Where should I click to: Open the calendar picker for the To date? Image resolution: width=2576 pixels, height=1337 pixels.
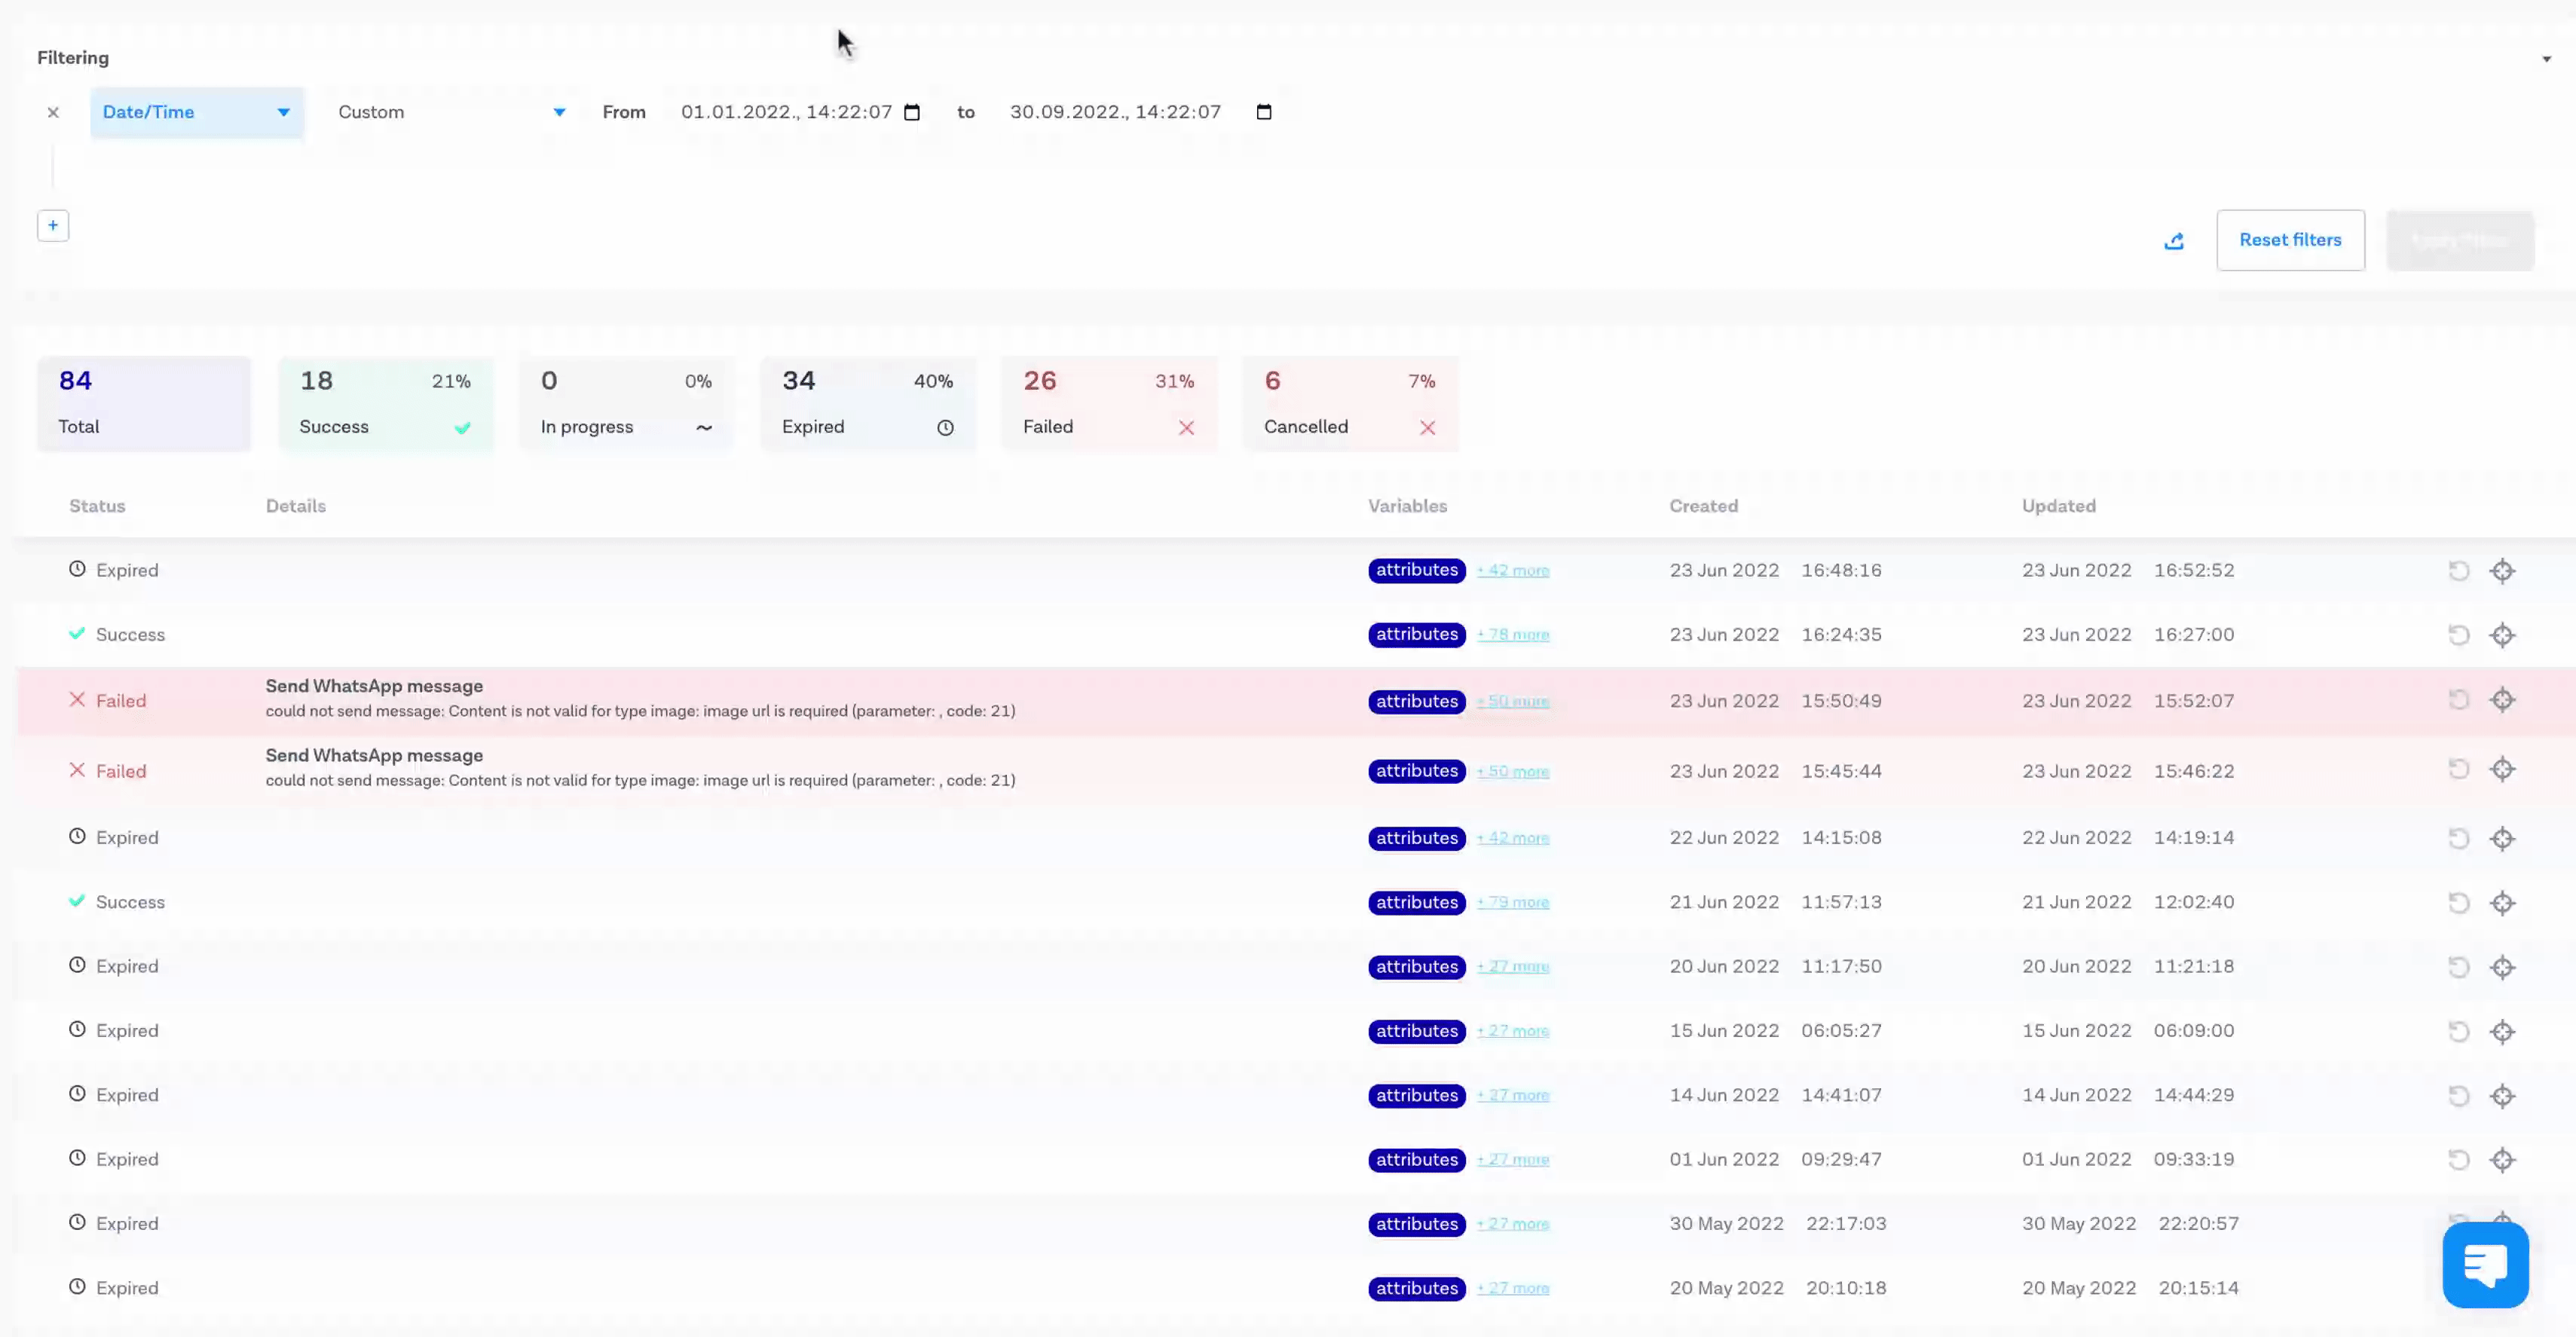pyautogui.click(x=1264, y=112)
